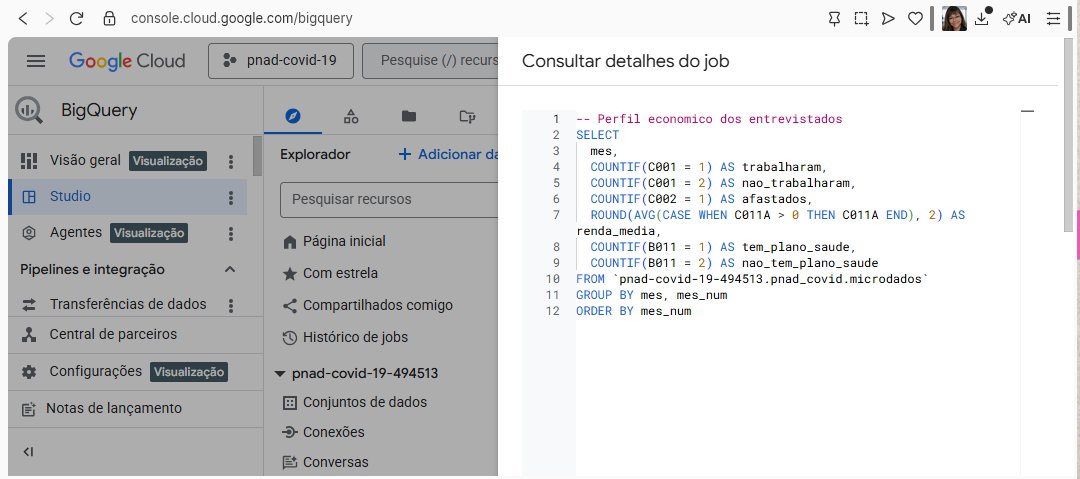Select the Explorer compass tab
This screenshot has height=479, width=1080.
coord(293,116)
